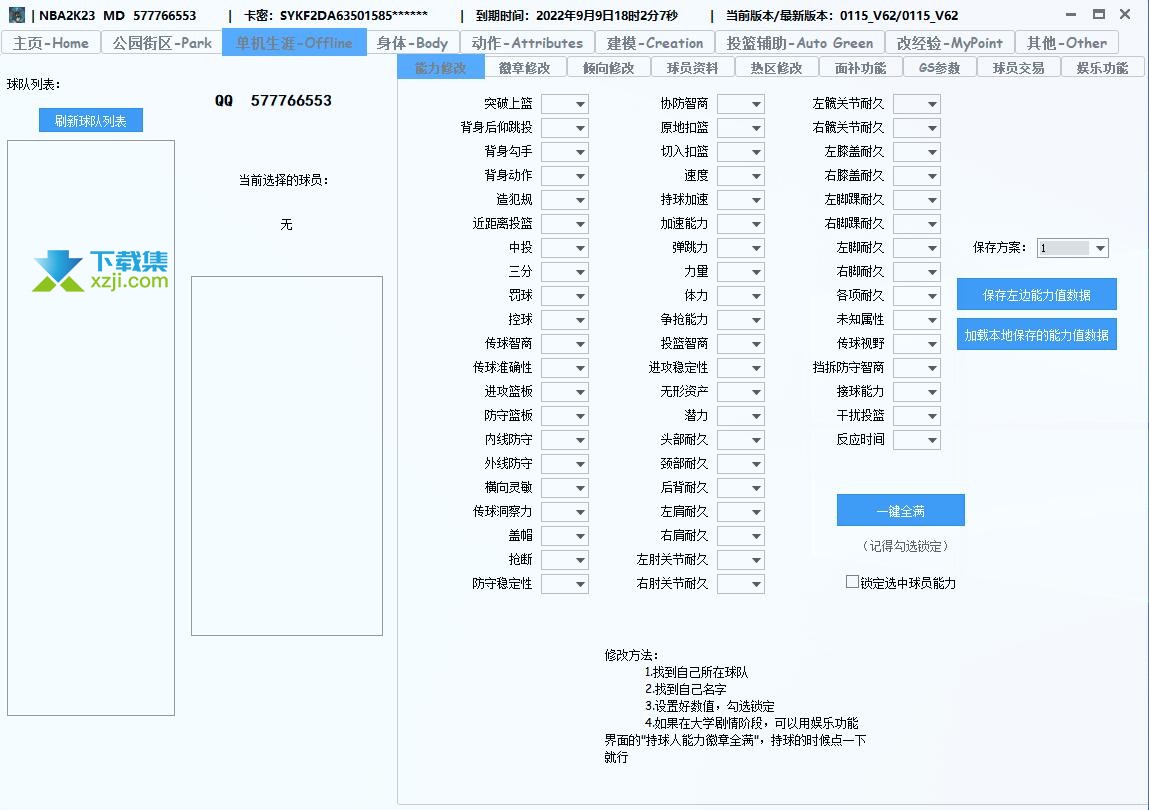Expand the 突破上篮 dropdown
This screenshot has height=810, width=1149.
coord(565,104)
